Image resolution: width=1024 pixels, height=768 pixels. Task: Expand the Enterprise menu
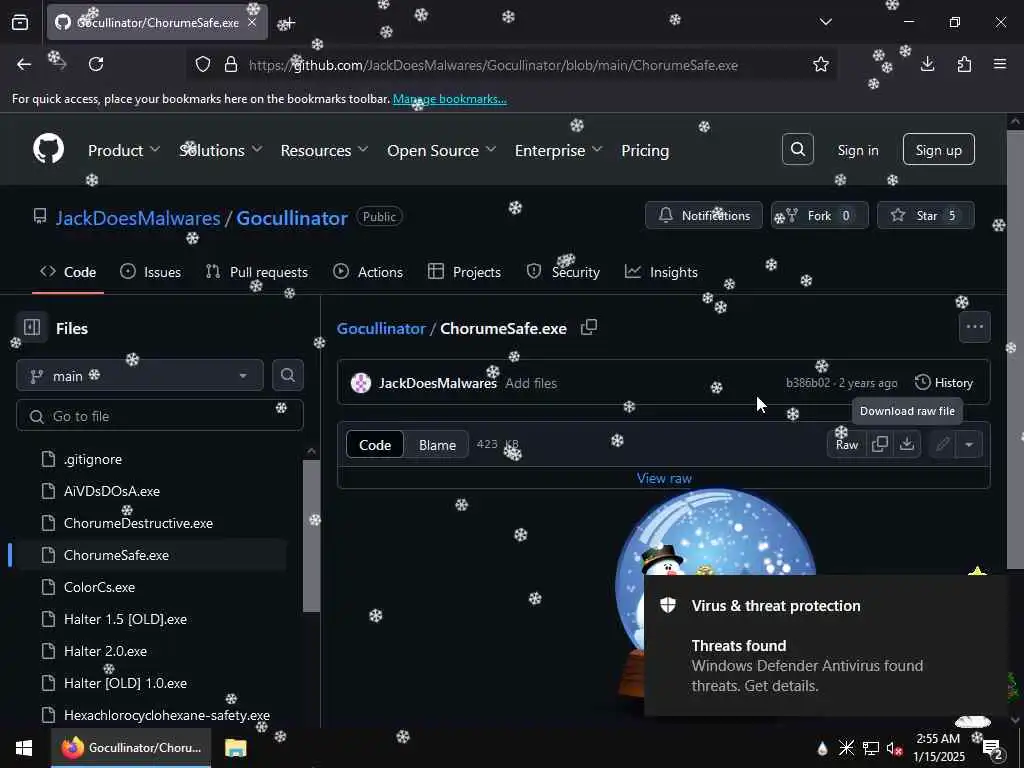(x=558, y=150)
